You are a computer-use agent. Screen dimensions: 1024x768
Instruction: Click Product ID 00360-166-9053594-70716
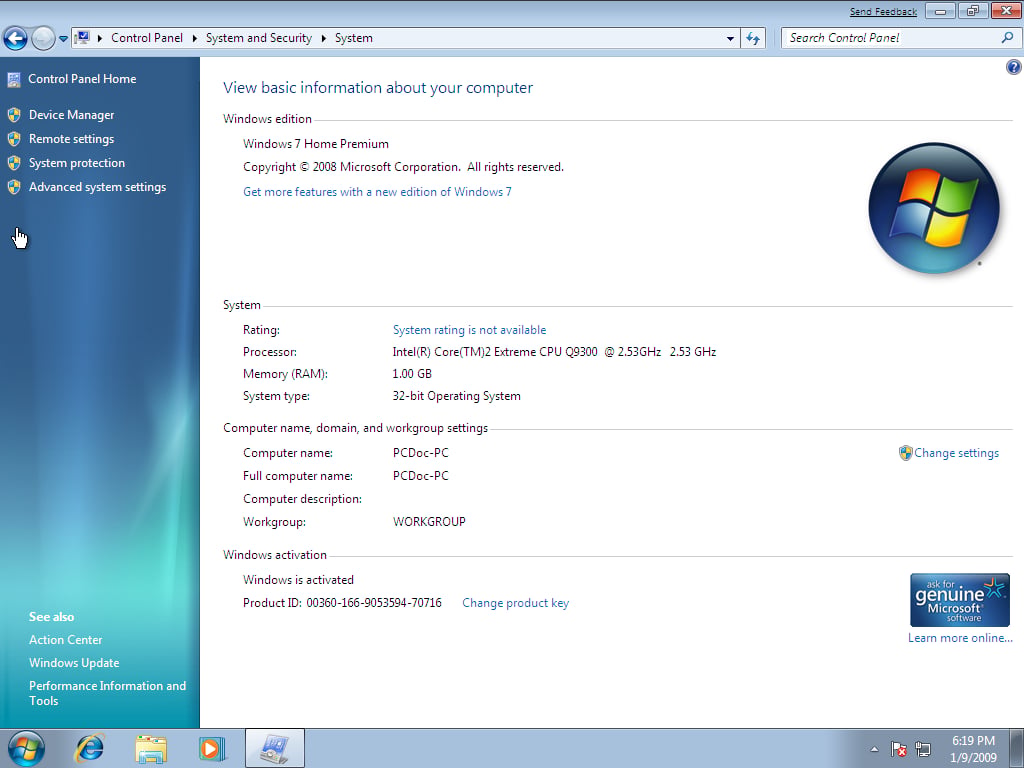pyautogui.click(x=342, y=603)
